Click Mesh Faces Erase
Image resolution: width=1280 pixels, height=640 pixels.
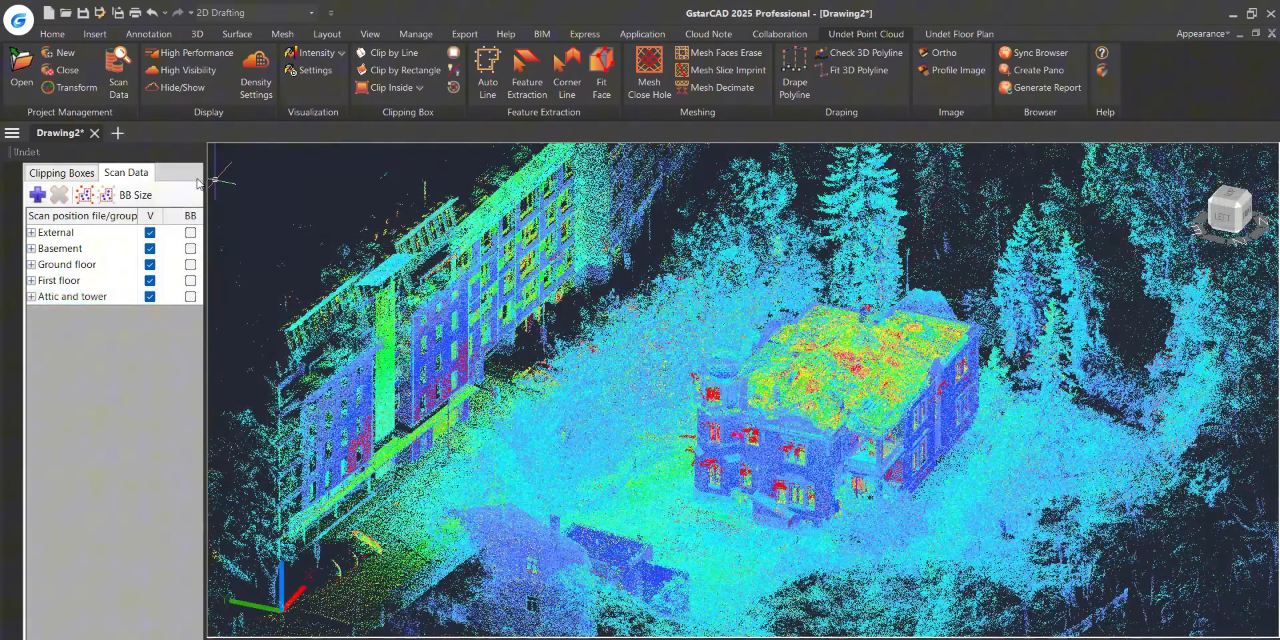click(x=718, y=53)
